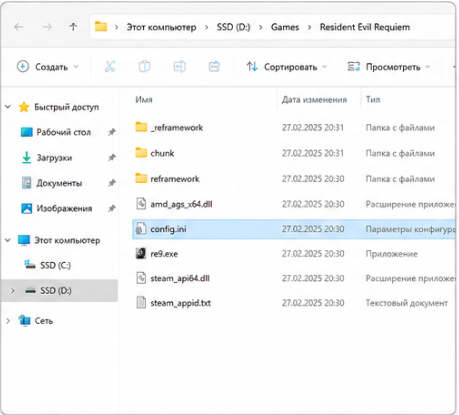This screenshot has width=459, height=415.
Task: Select steam_appid.txt file
Action: tap(181, 303)
